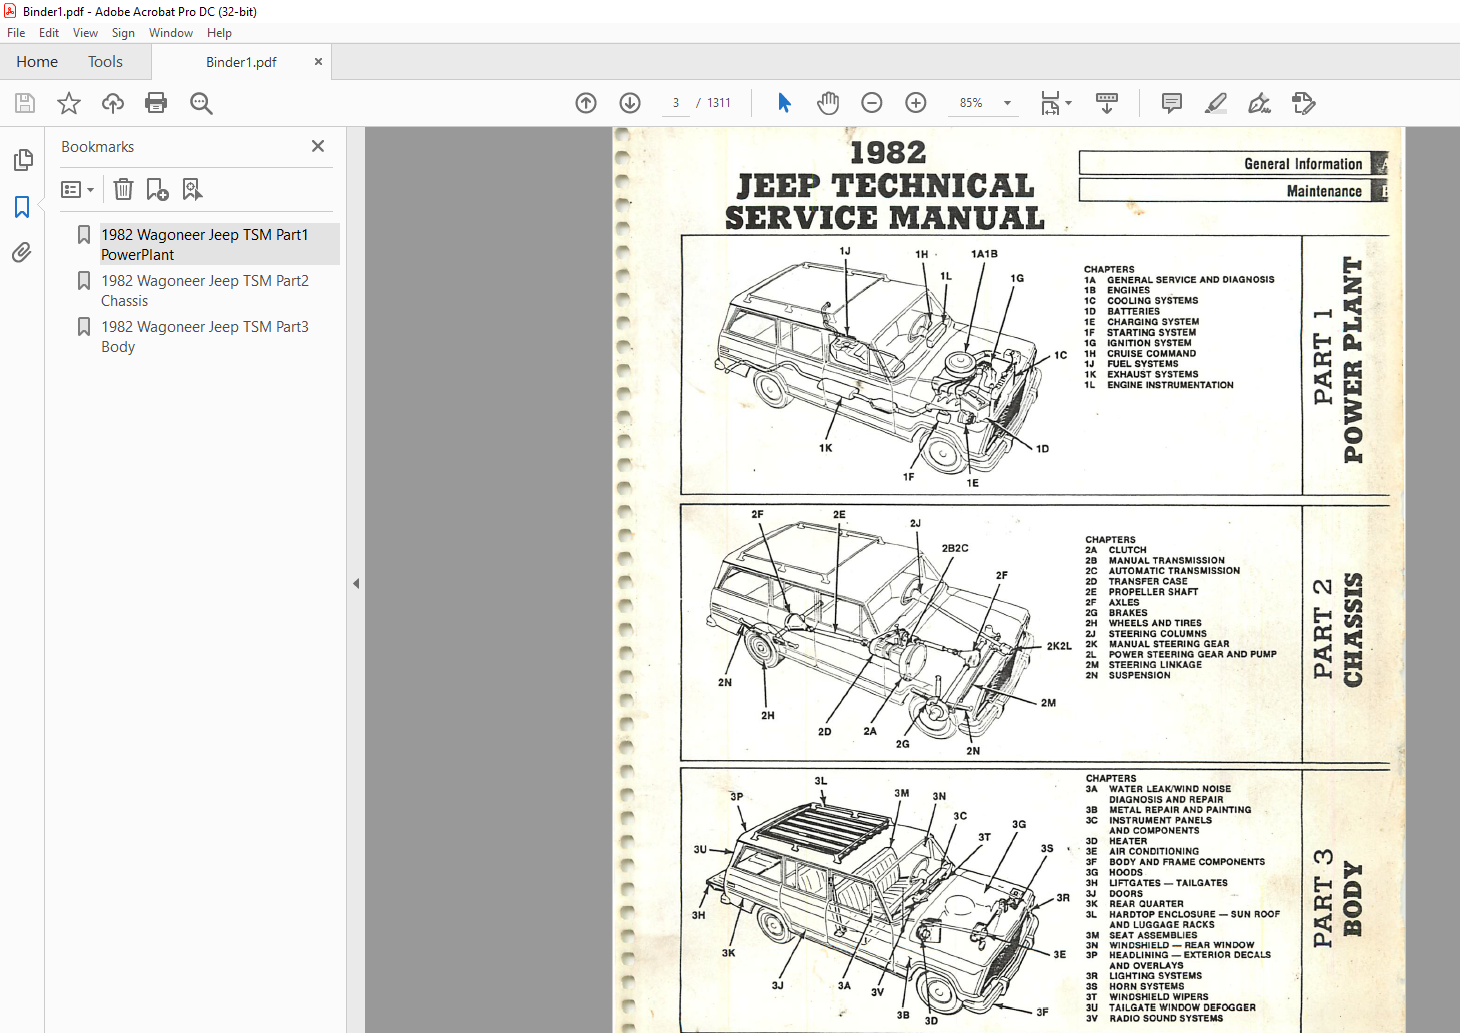
Task: Add a new bookmark icon
Action: (x=157, y=189)
